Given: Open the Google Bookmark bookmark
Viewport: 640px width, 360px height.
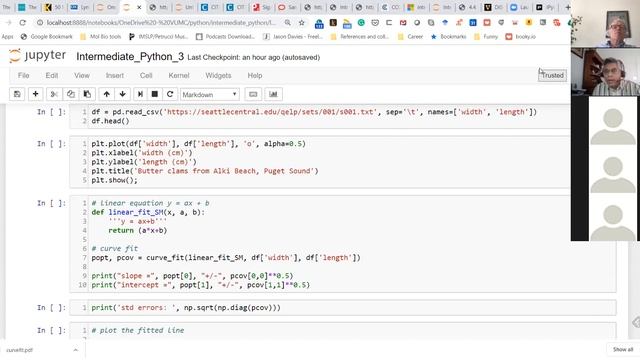Looking at the screenshot, I should click(46, 37).
